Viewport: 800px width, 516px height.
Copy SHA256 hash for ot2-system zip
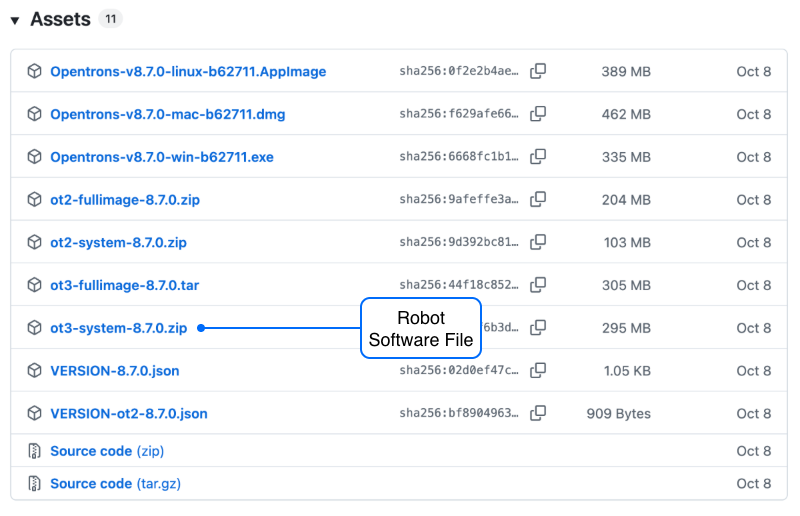[538, 243]
